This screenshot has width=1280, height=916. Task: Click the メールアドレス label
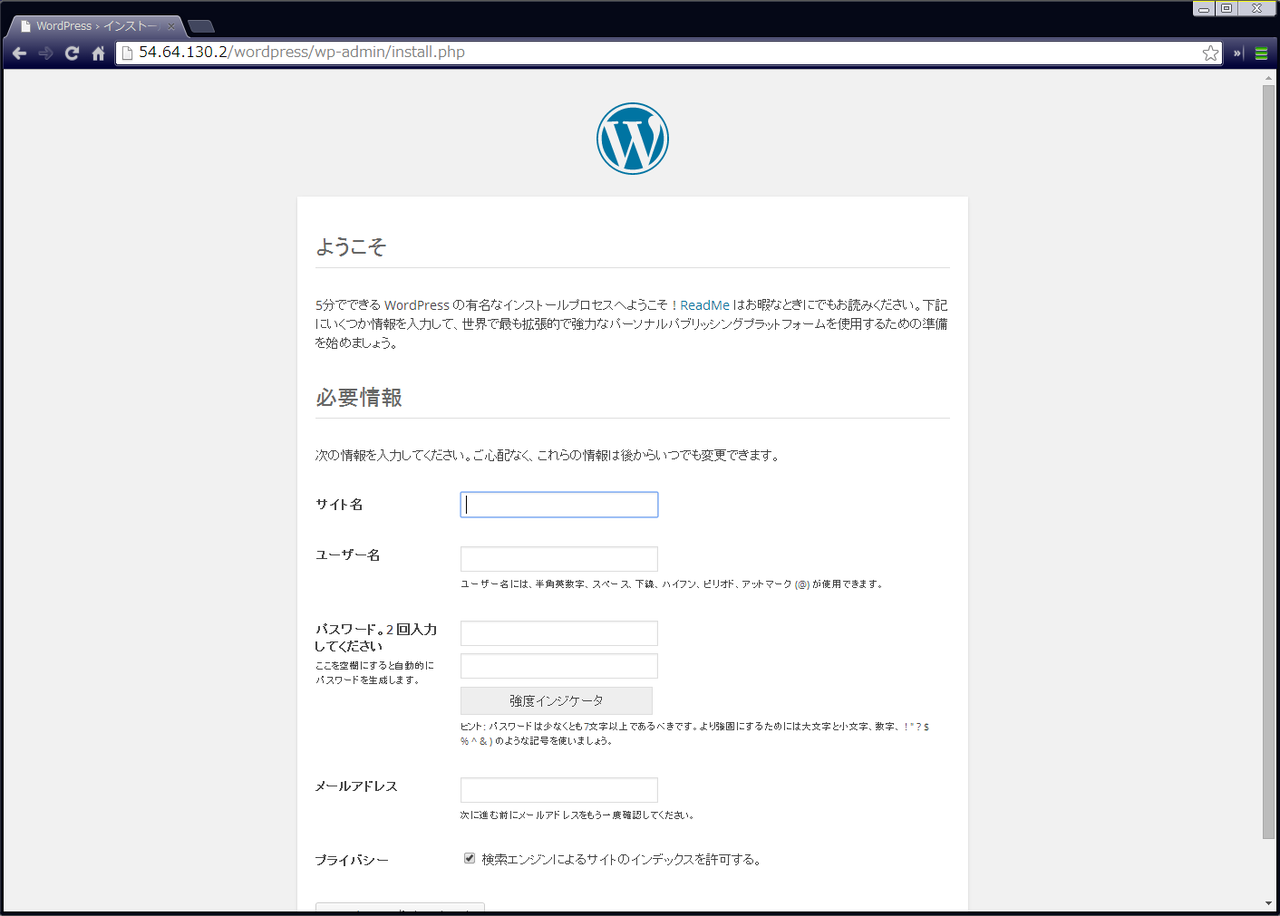pyautogui.click(x=356, y=786)
